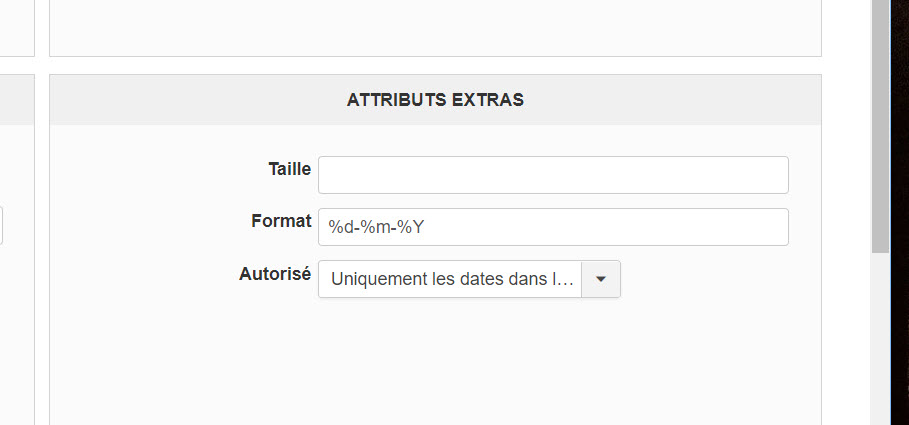Select the 'Uniquement les dates dans l…' text
This screenshot has width=909, height=425.
(x=452, y=280)
